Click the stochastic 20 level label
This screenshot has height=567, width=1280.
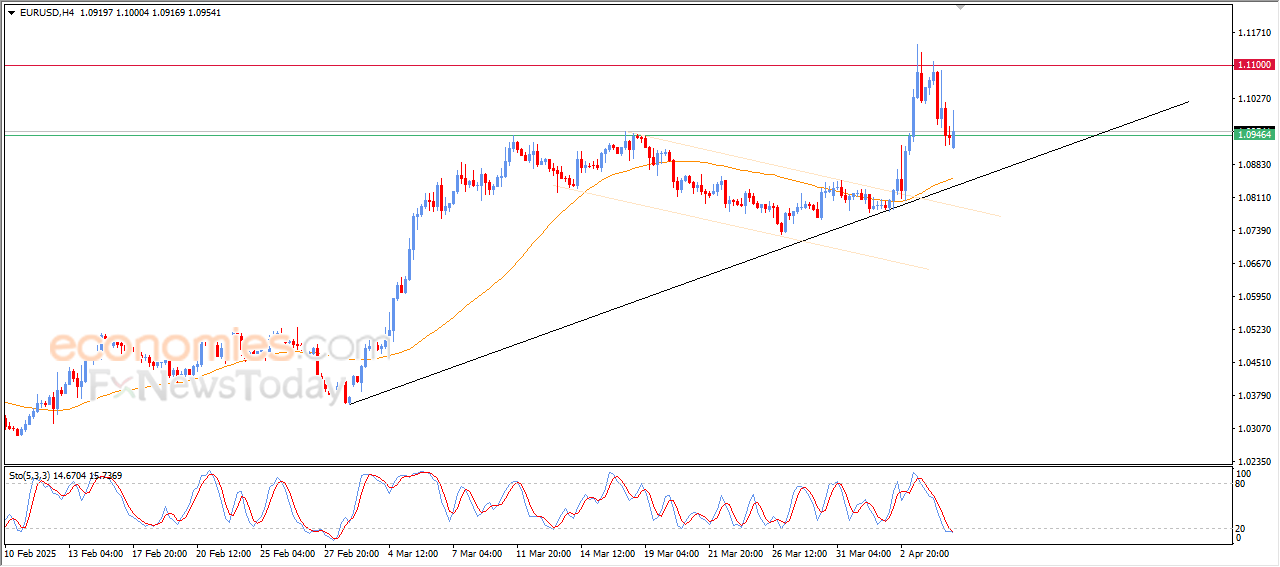[1242, 528]
